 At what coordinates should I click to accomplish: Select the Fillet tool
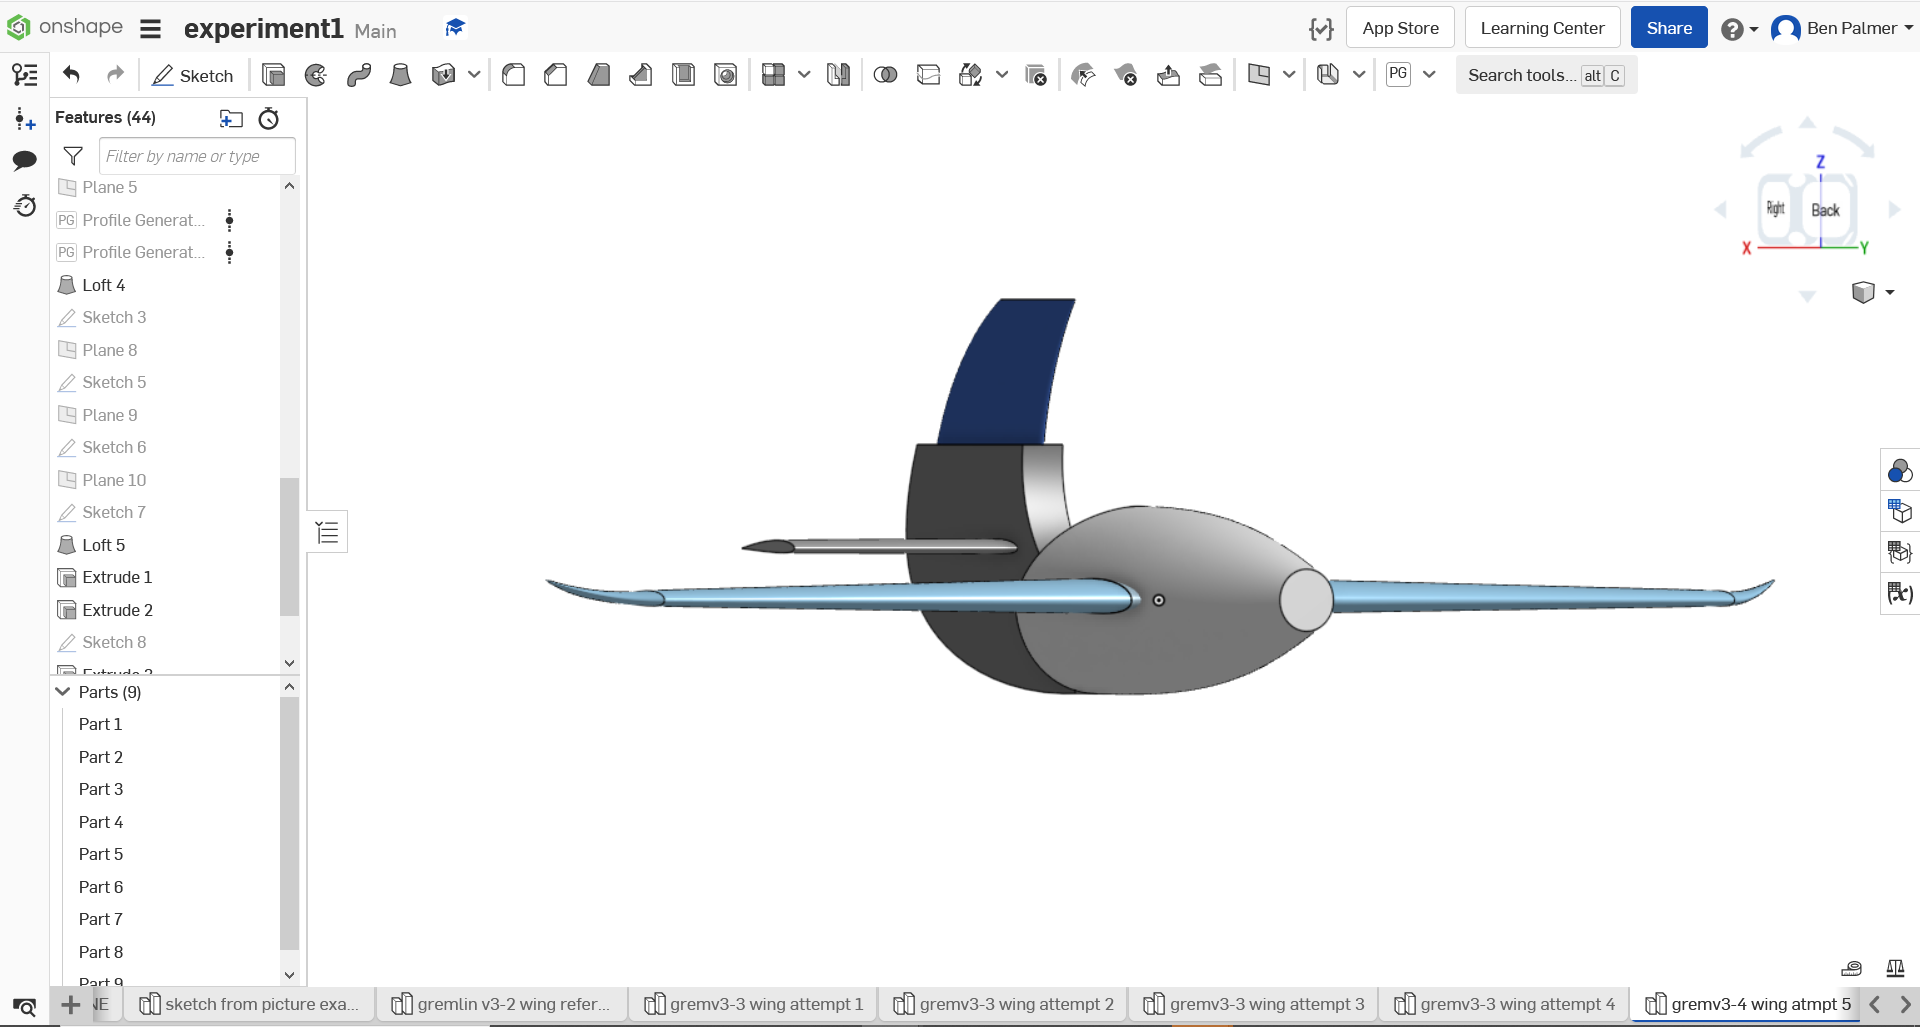(x=514, y=75)
